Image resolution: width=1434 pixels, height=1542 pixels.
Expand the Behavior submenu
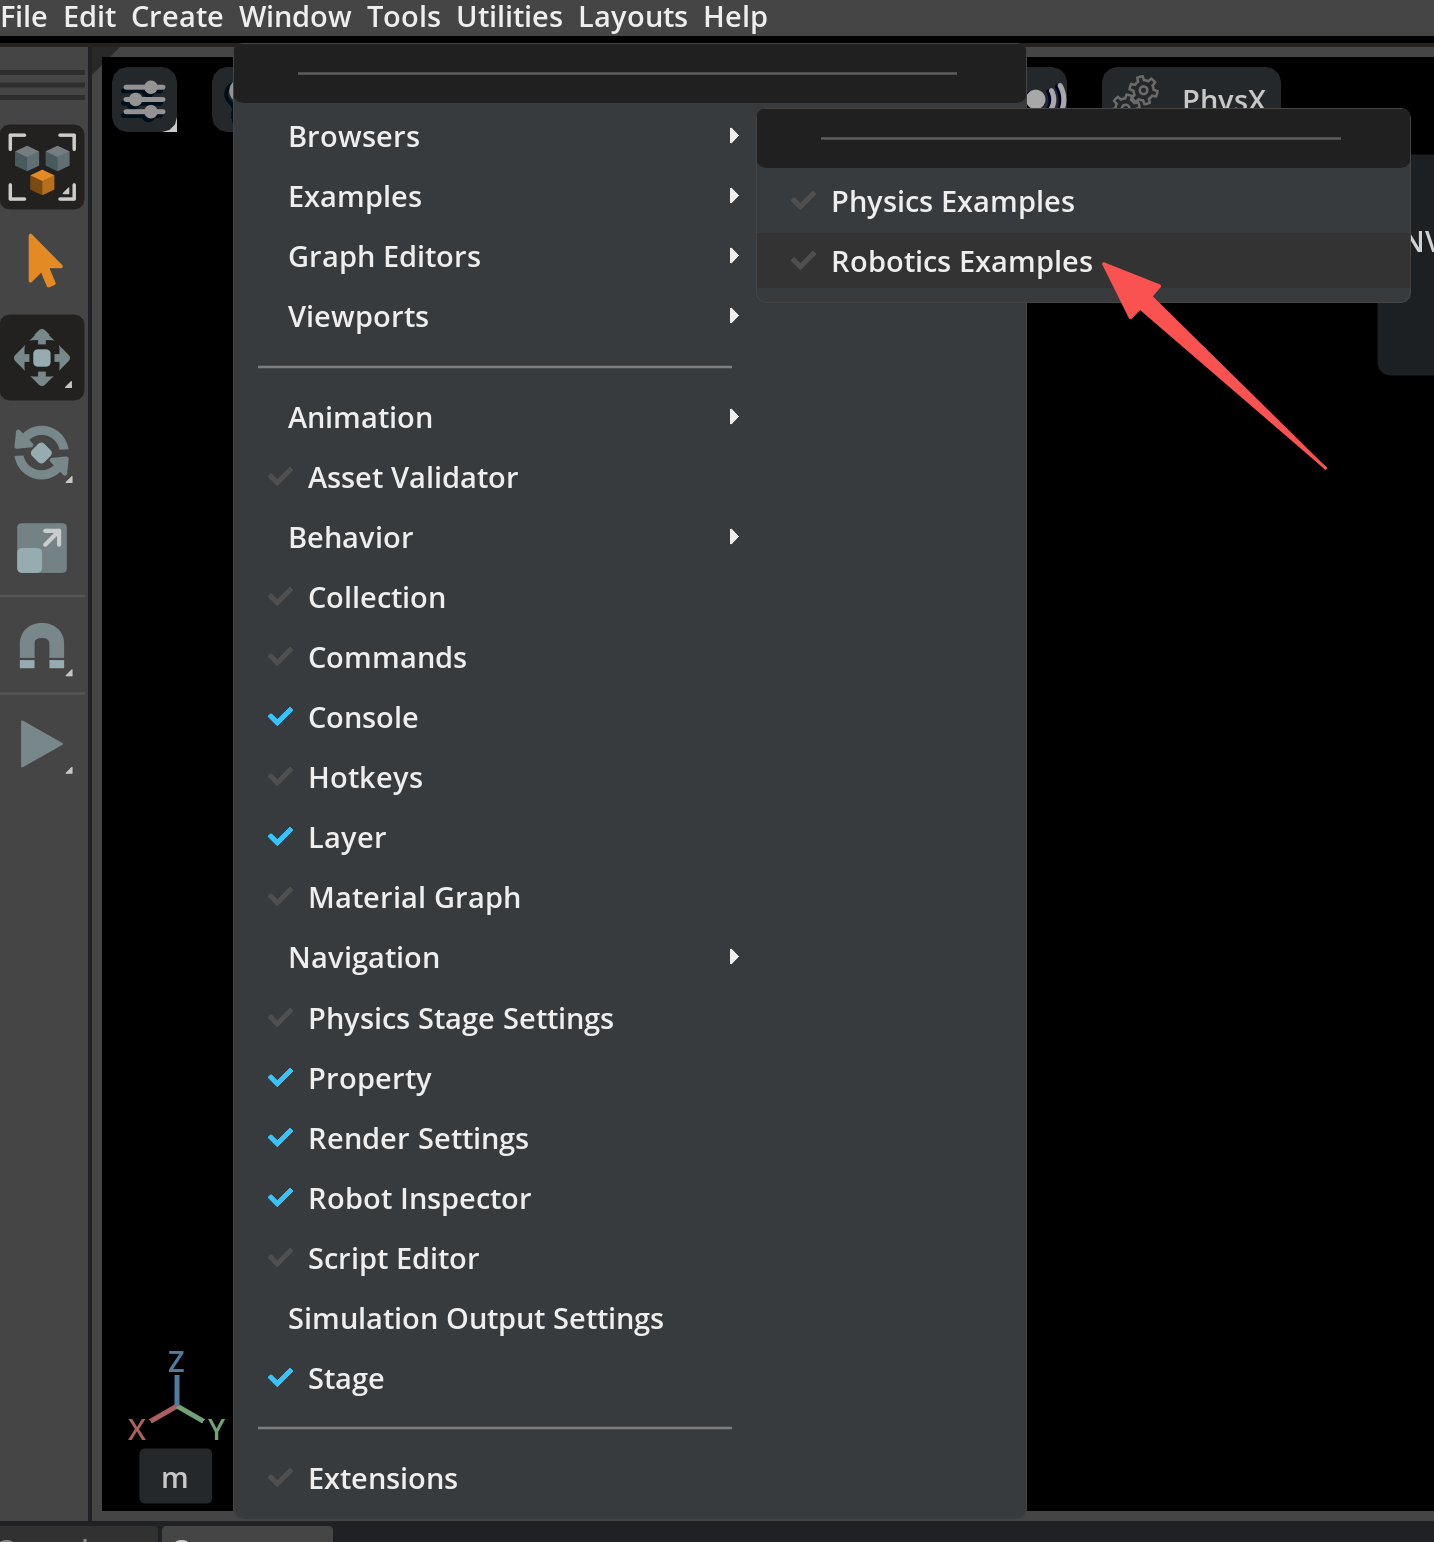click(495, 538)
